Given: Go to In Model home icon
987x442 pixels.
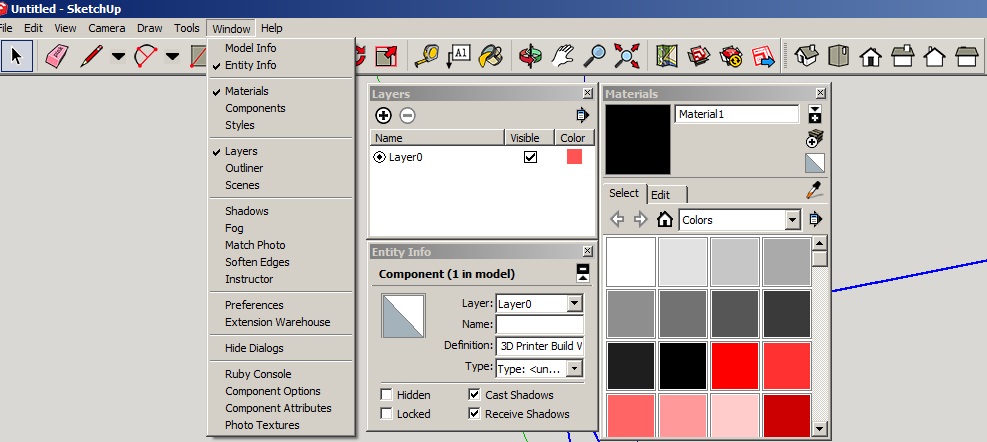Looking at the screenshot, I should tap(665, 219).
